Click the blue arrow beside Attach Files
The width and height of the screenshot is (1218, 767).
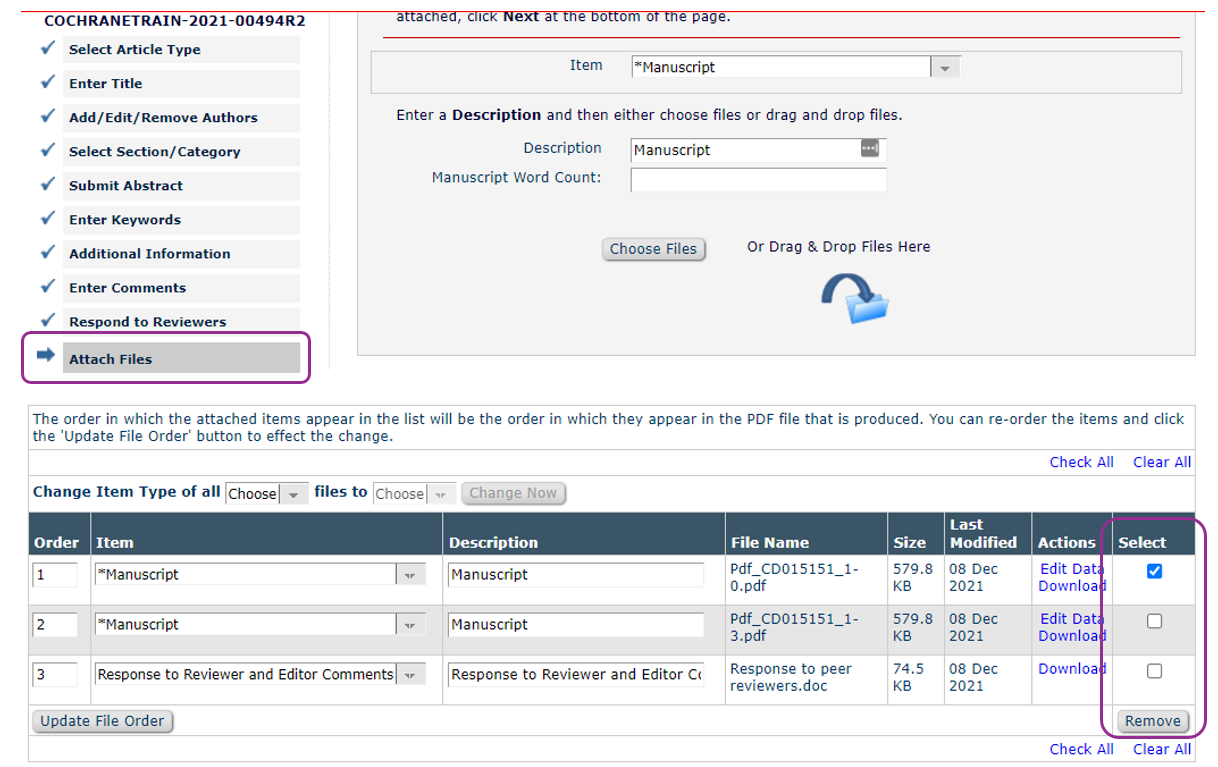(45, 357)
